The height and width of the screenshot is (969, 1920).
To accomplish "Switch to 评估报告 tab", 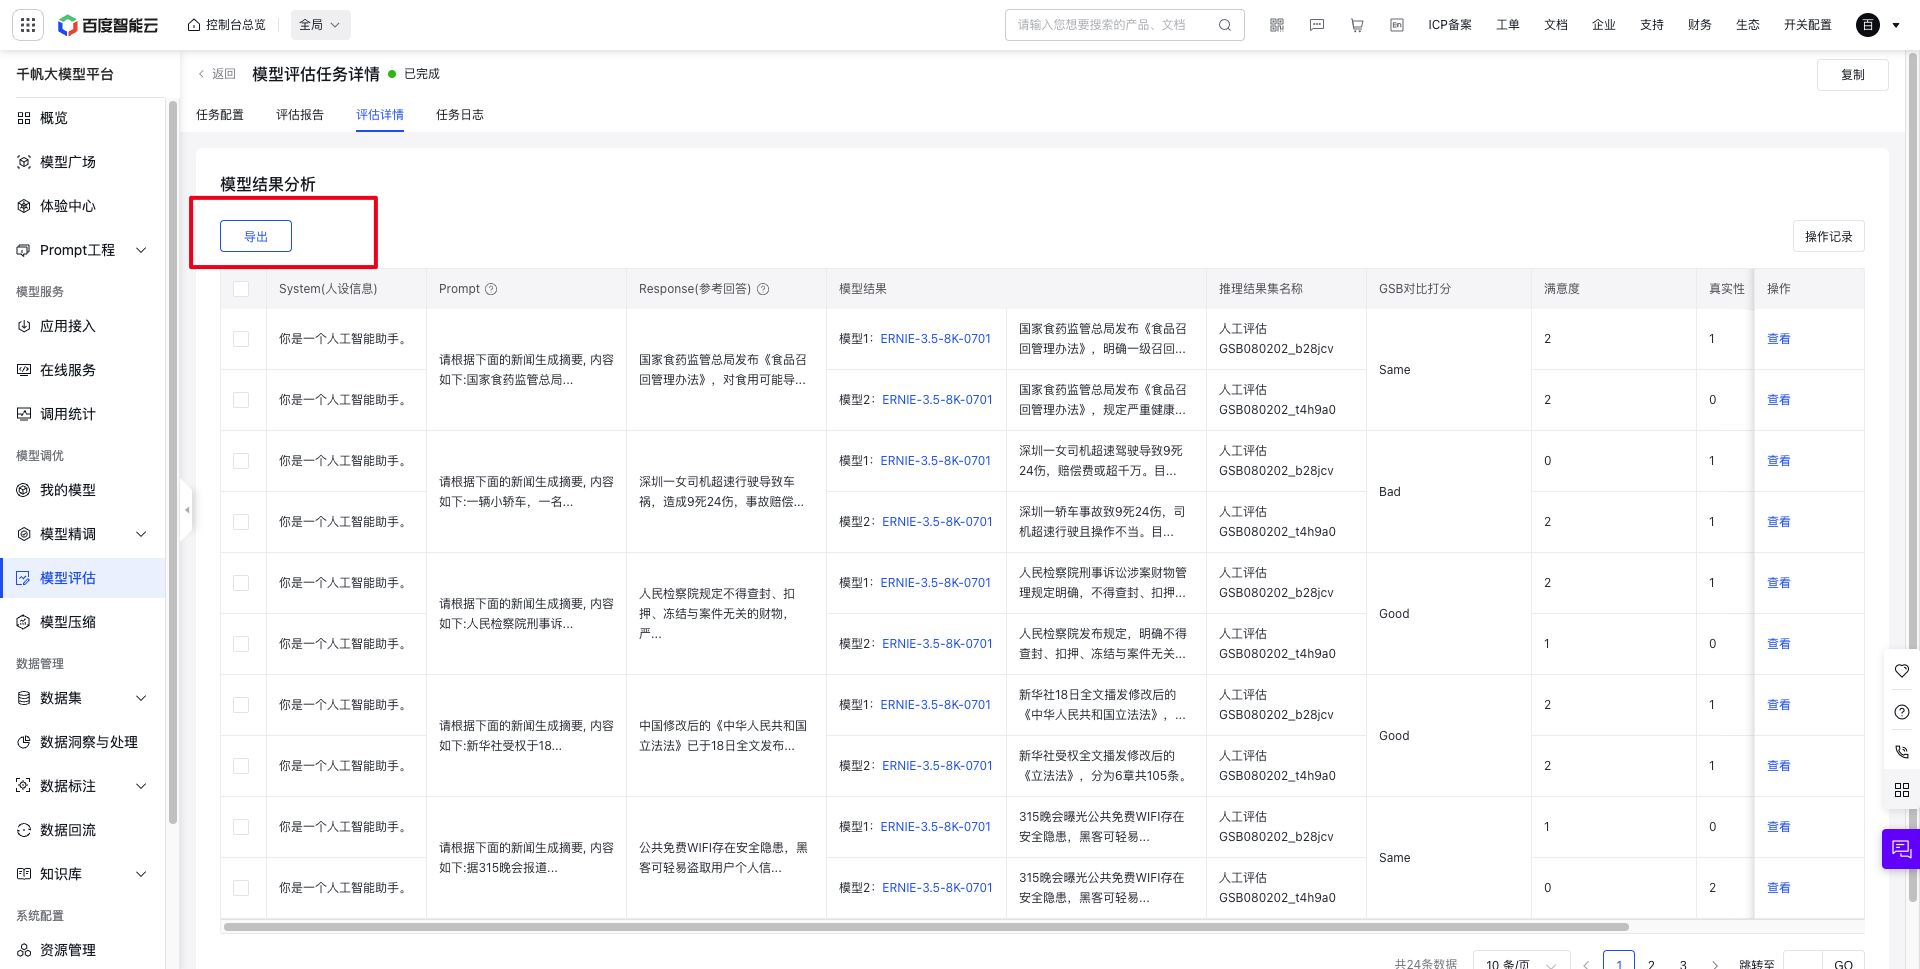I will [300, 115].
